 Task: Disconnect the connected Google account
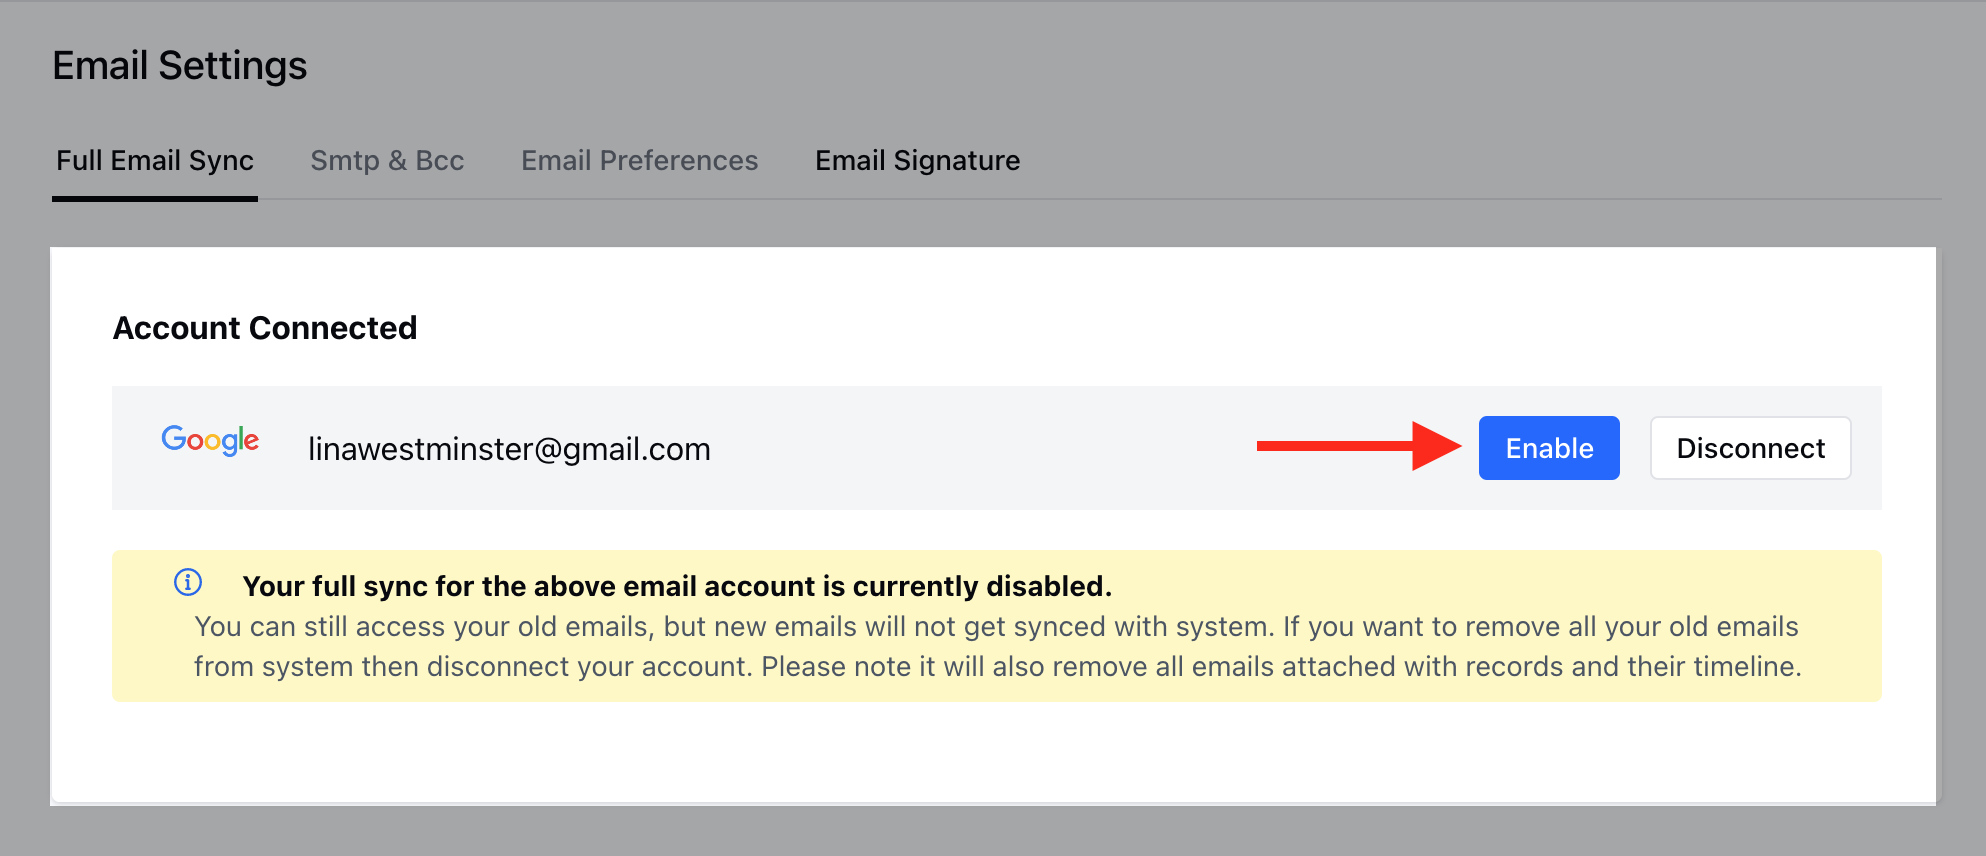tap(1750, 448)
